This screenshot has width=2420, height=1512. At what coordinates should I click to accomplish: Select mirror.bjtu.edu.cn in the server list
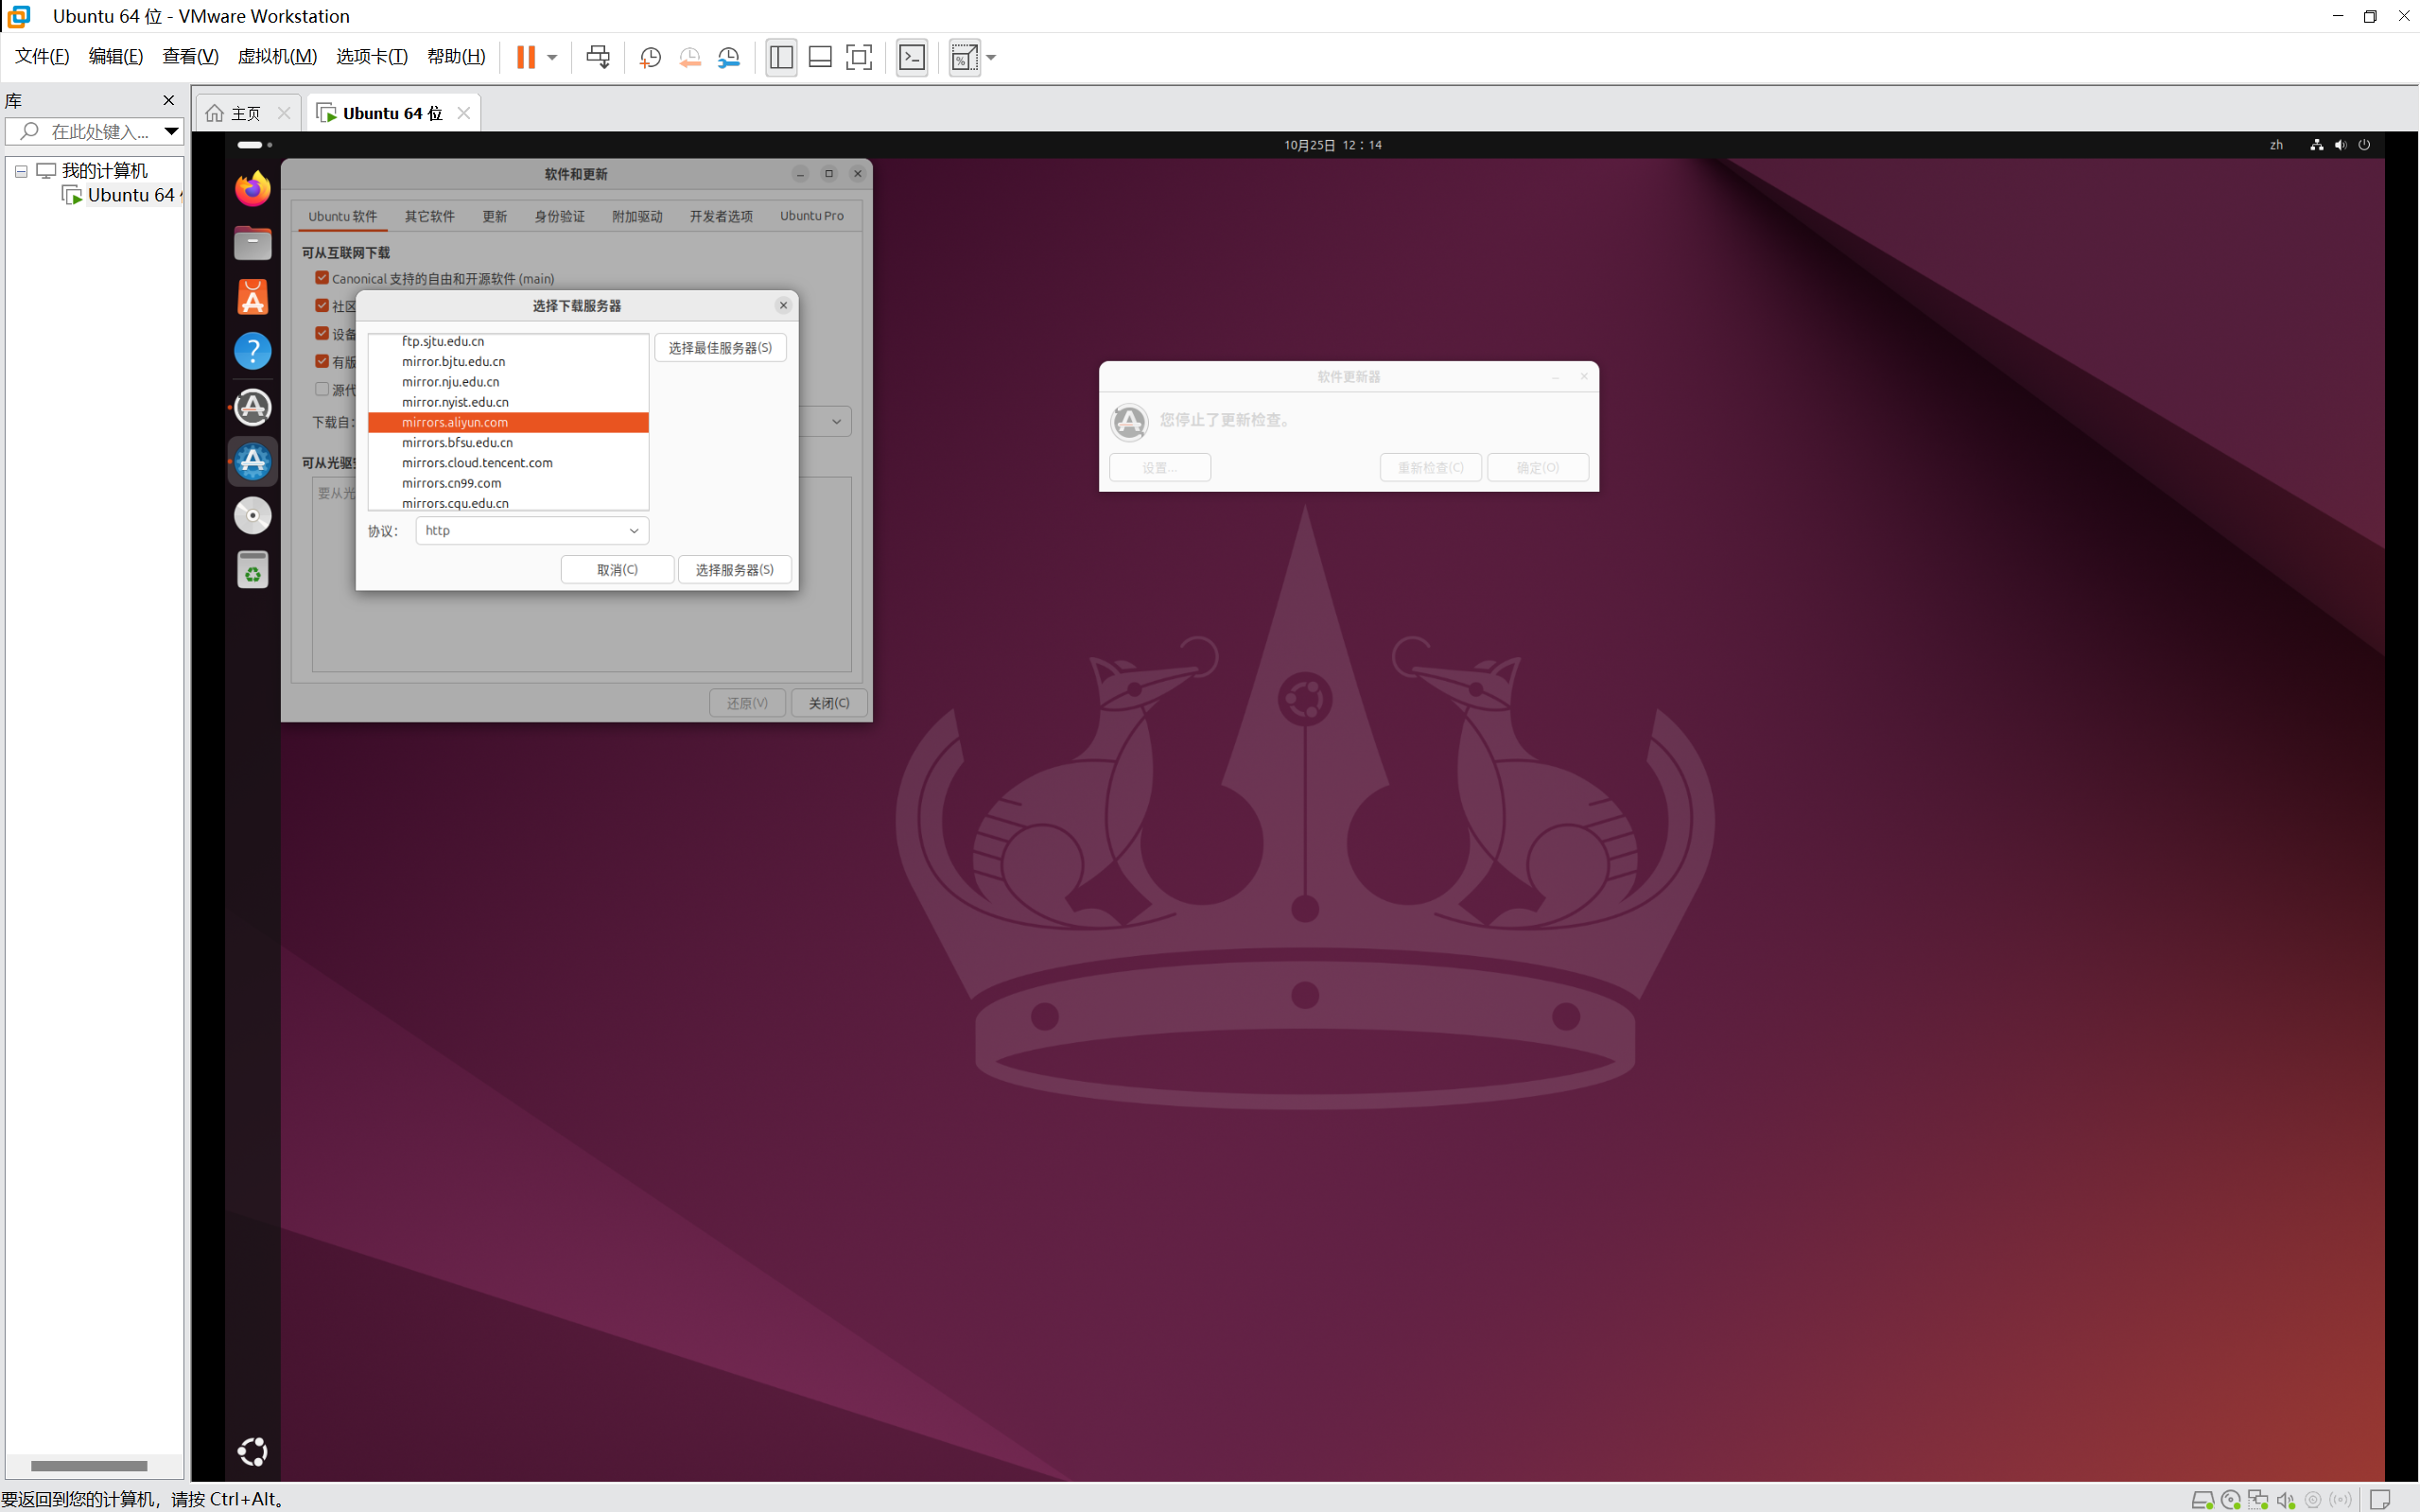click(508, 362)
